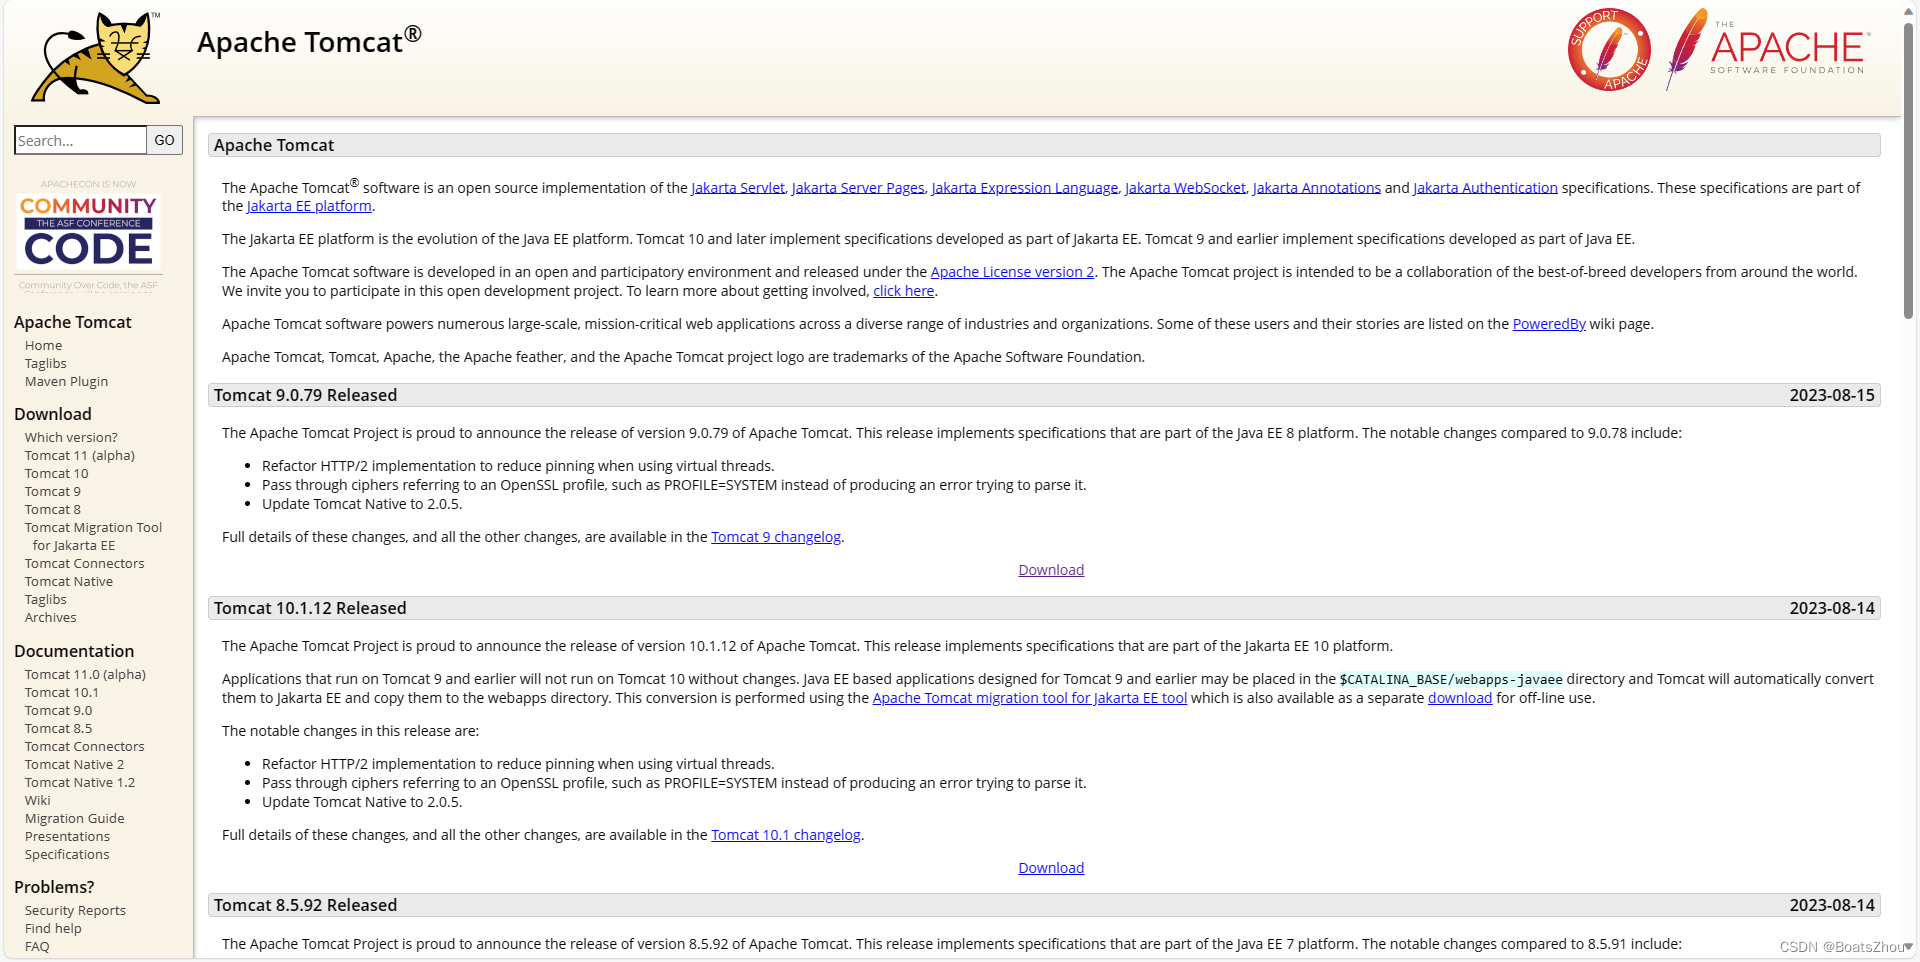This screenshot has width=1920, height=962.
Task: Open Tomcat 9.0 documentation
Action: point(58,711)
